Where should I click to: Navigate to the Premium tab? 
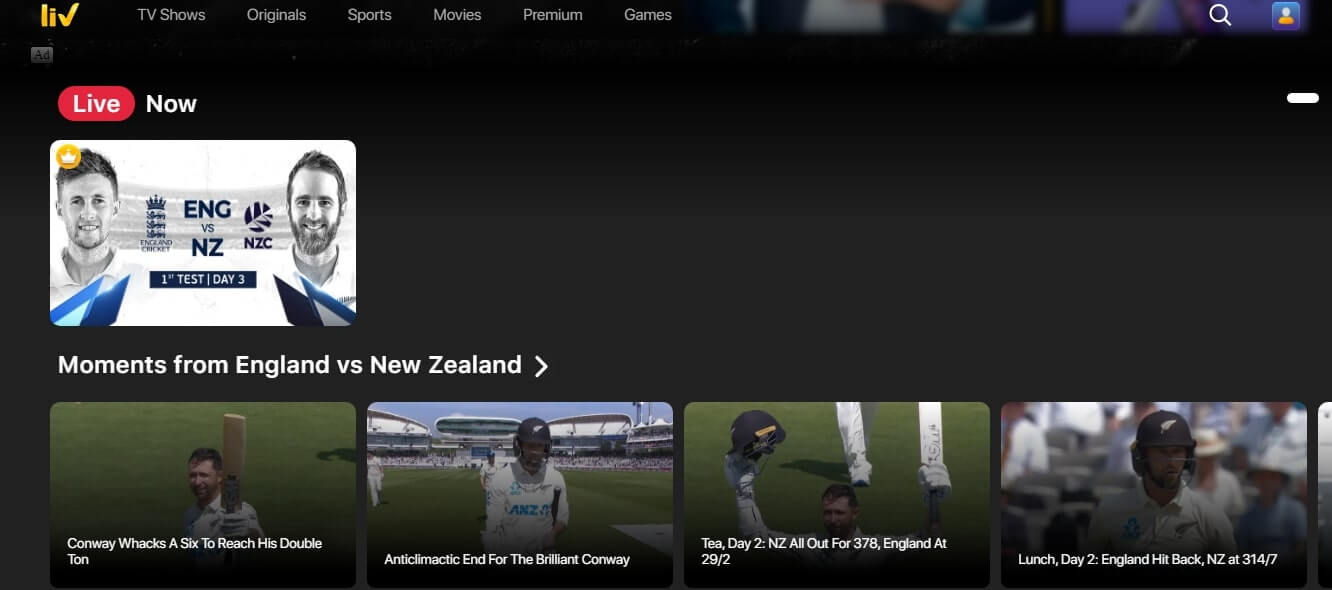552,15
